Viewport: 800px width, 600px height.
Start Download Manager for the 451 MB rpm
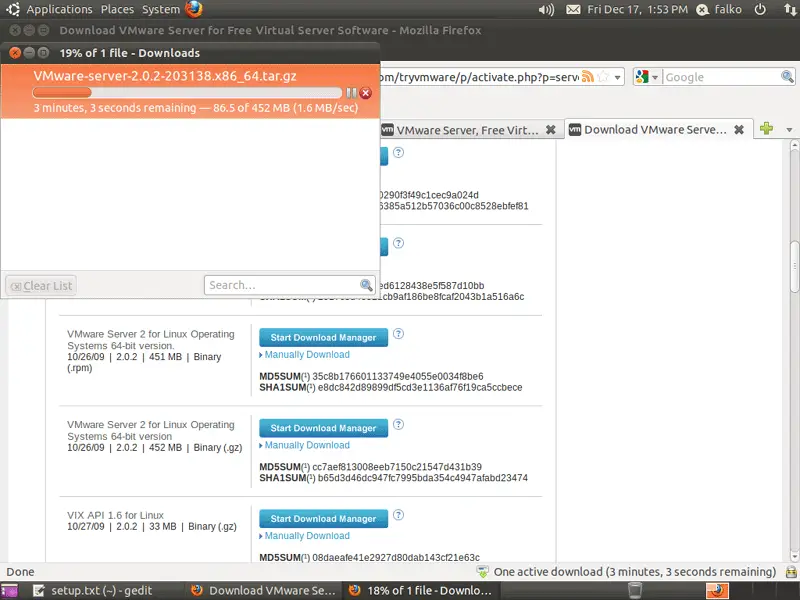[323, 337]
